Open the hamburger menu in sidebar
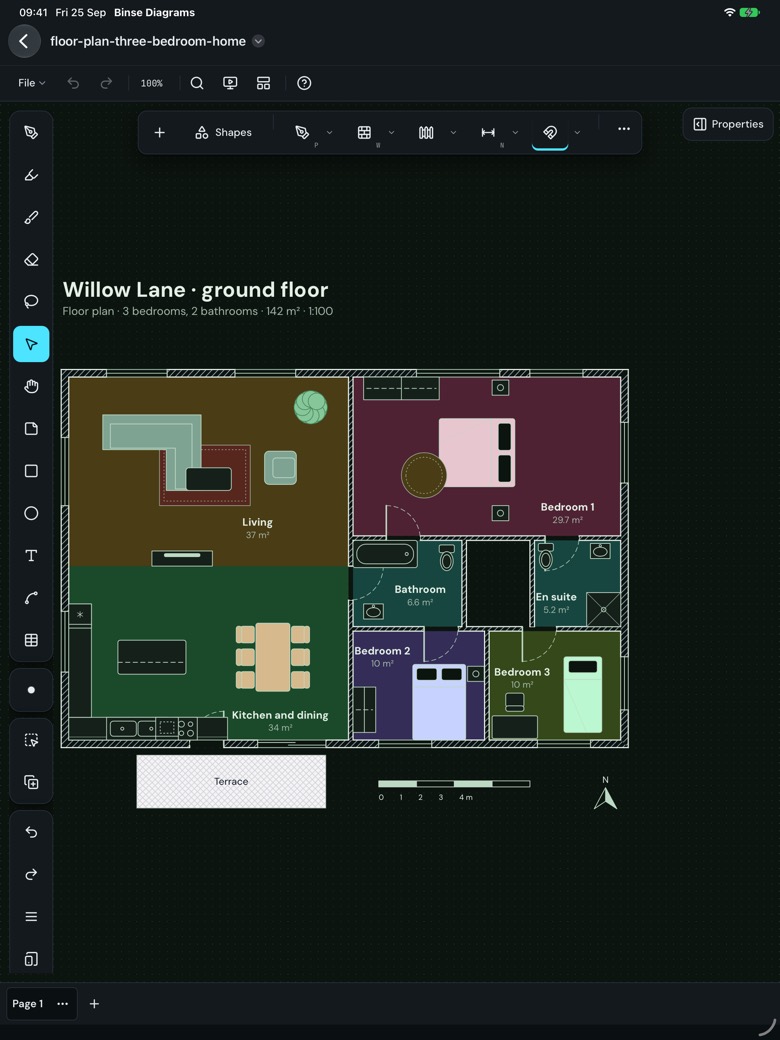780x1040 pixels. tap(31, 917)
